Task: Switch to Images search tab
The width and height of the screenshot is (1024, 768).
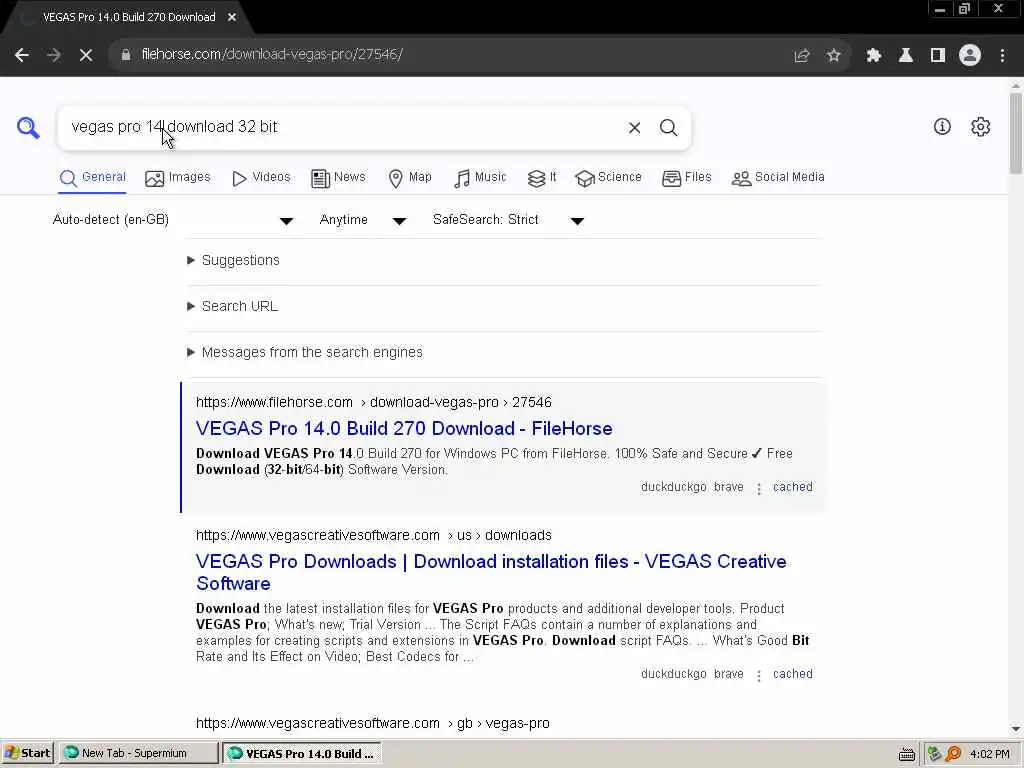Action: coord(178,178)
